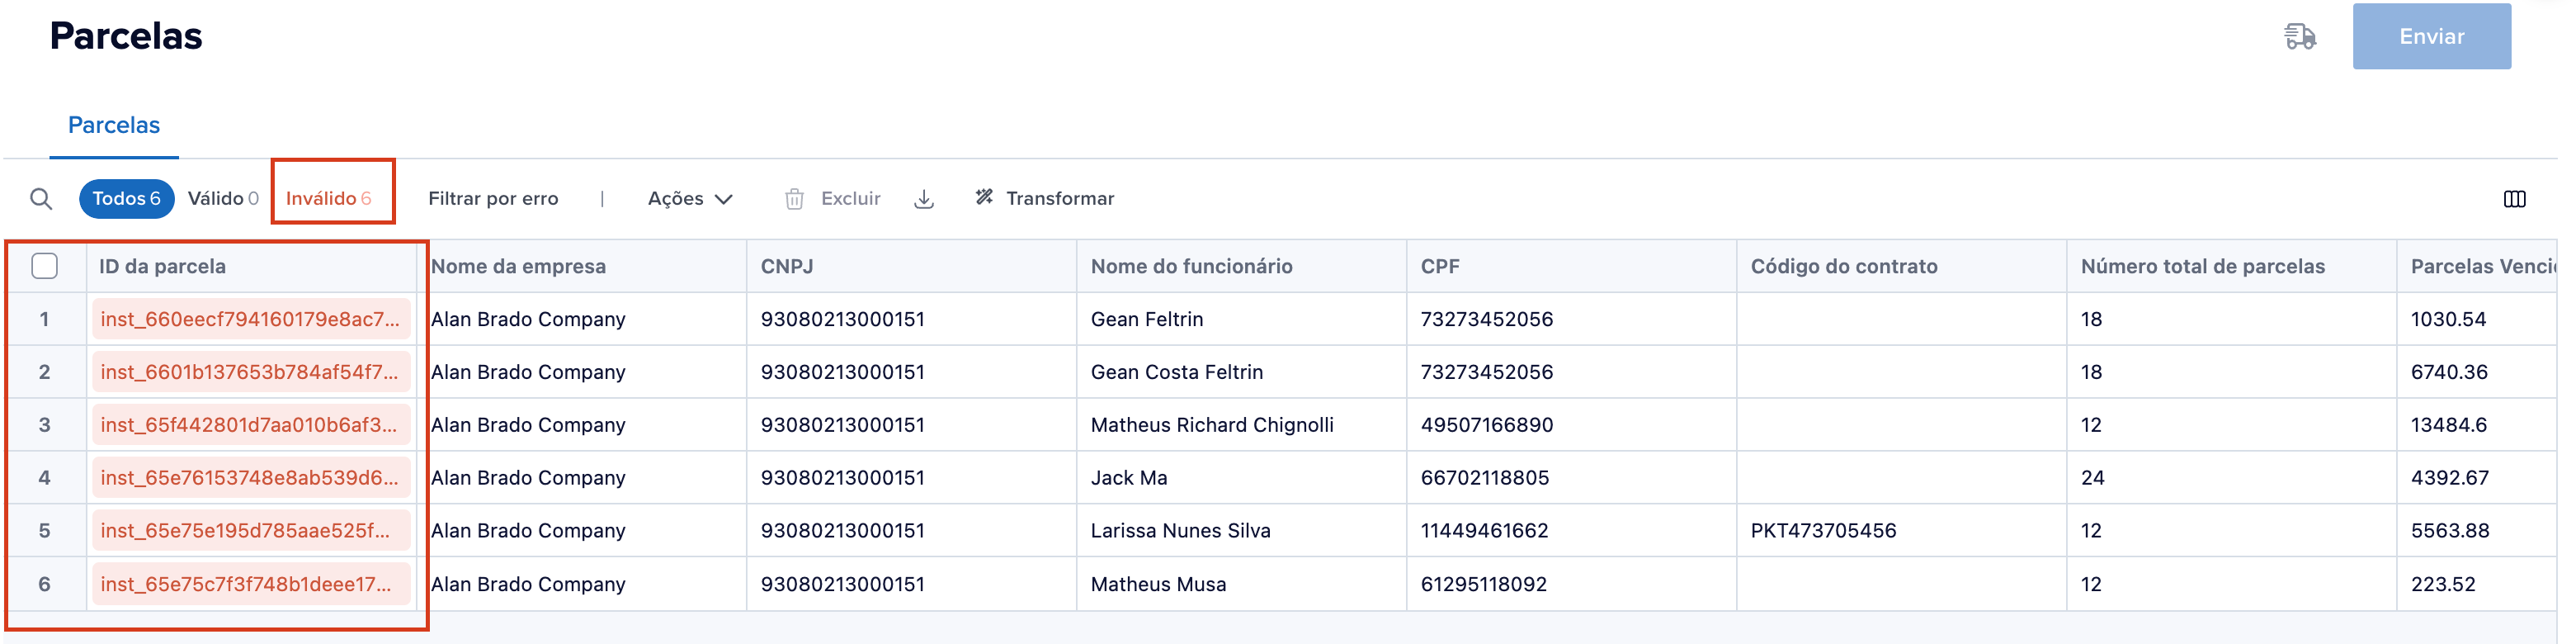Click the Transformar magic wand icon

[985, 198]
